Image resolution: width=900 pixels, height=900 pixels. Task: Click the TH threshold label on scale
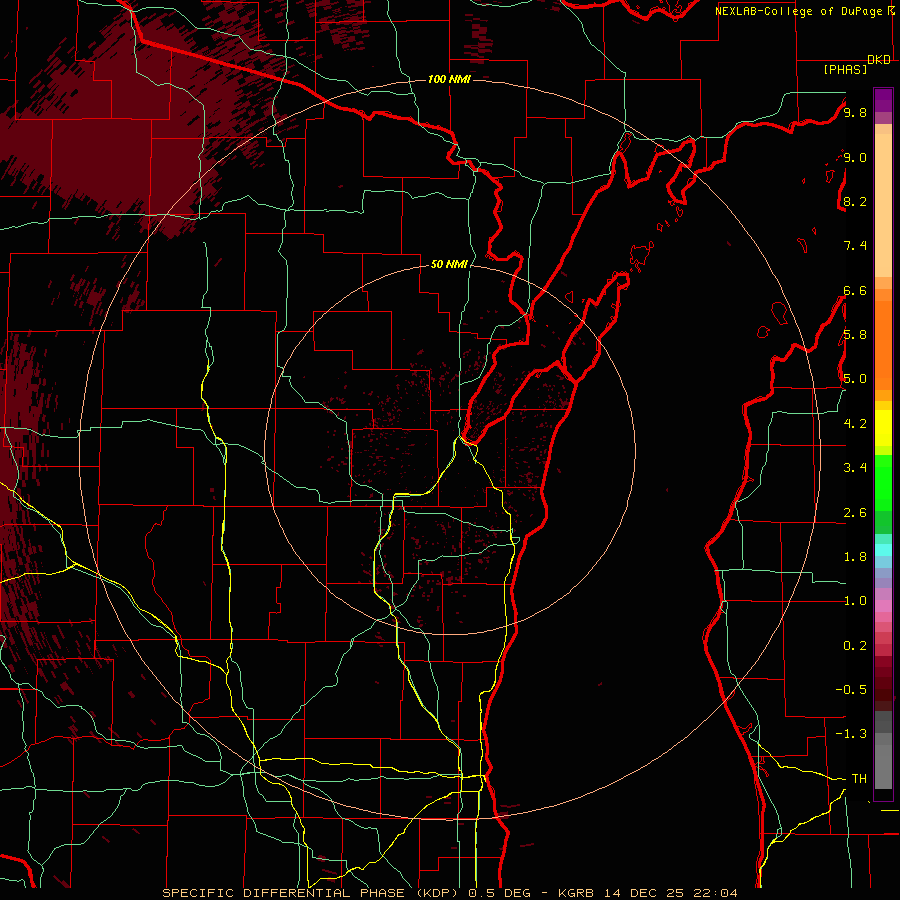pyautogui.click(x=859, y=778)
